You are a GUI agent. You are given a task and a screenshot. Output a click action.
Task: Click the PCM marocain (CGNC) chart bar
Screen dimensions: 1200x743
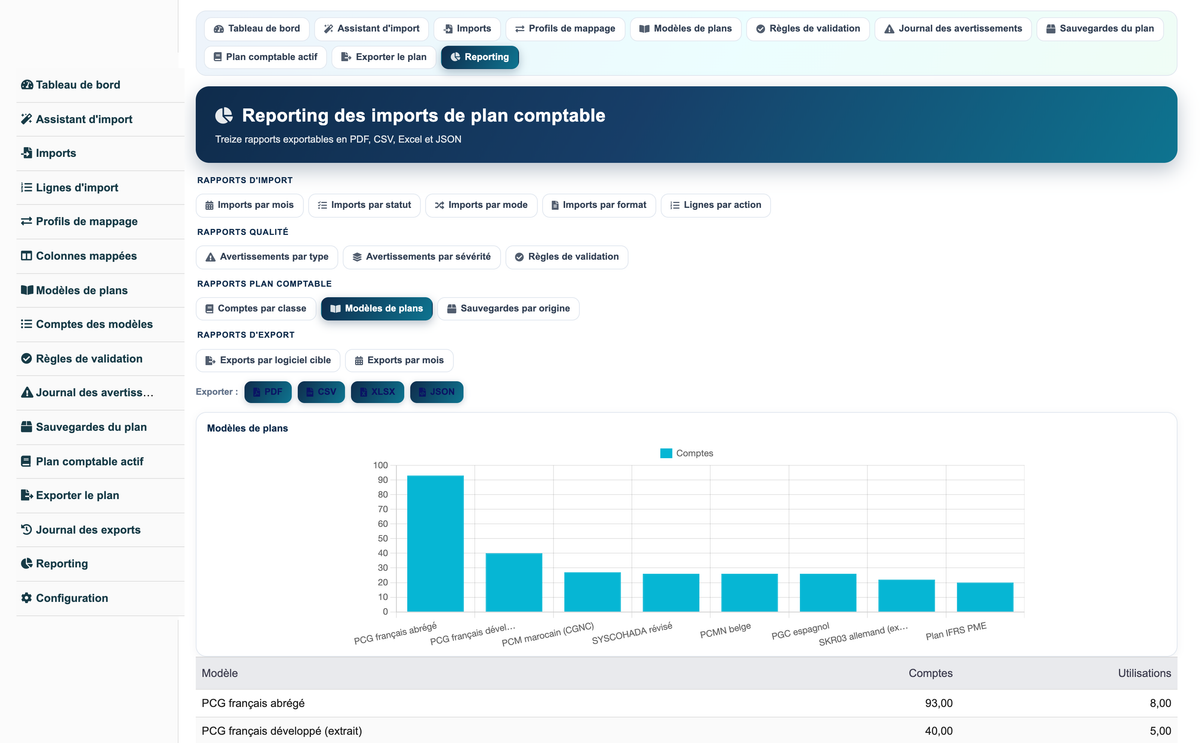tap(592, 592)
